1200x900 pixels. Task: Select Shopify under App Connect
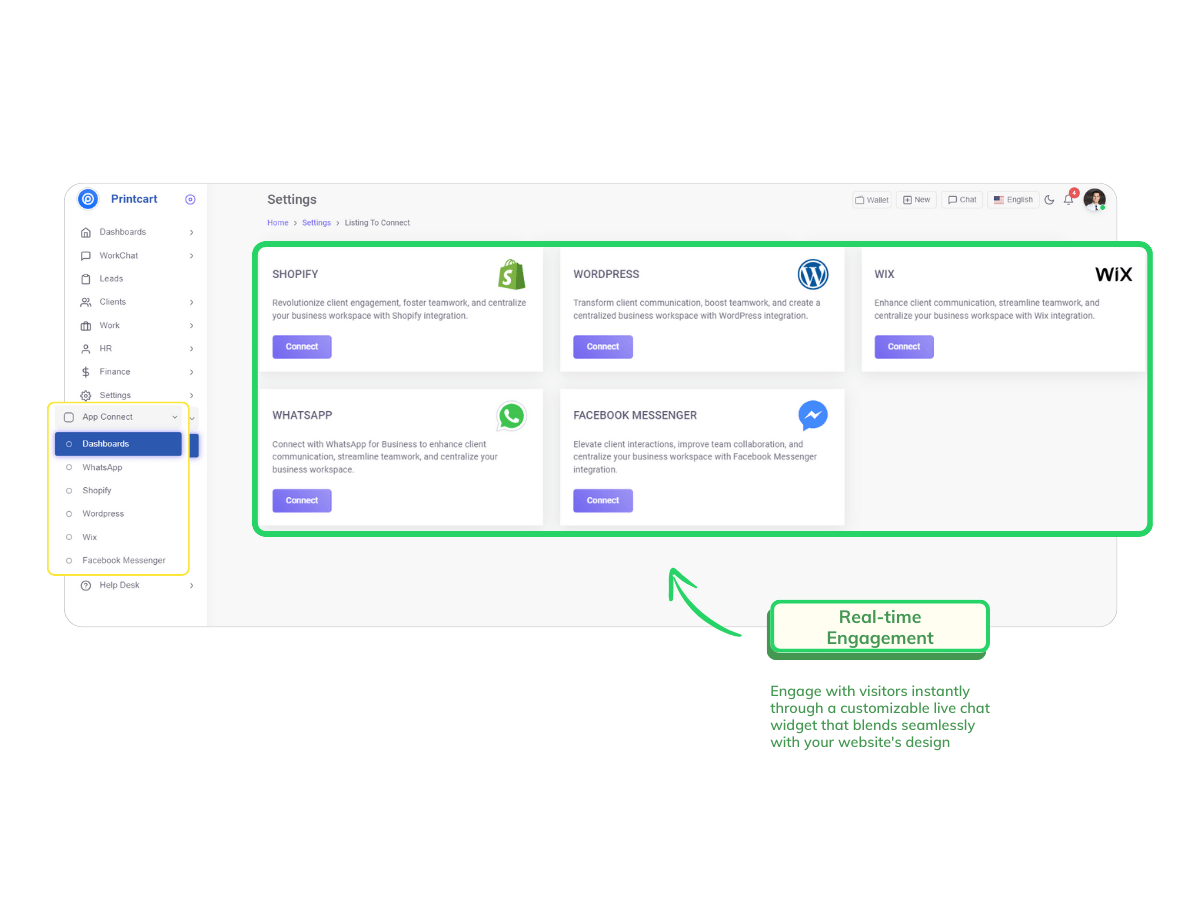[97, 490]
